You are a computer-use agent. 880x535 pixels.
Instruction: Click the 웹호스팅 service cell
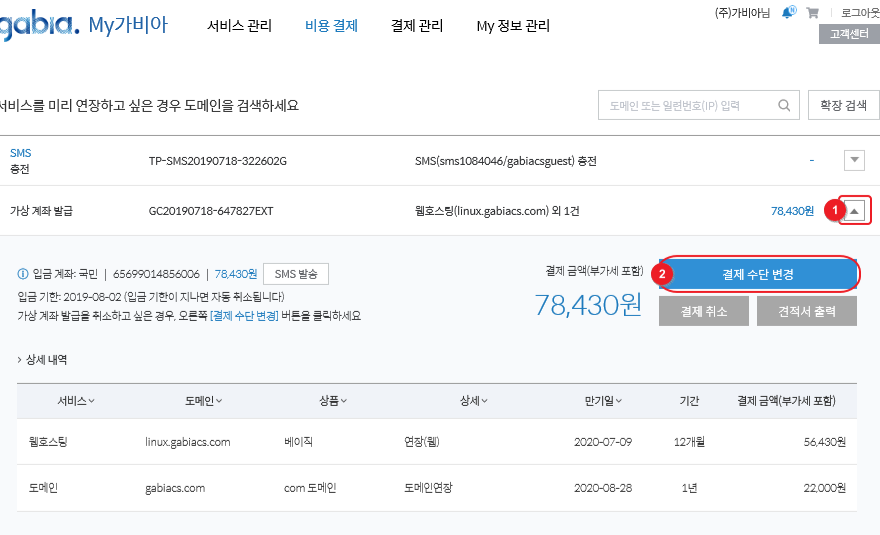[48, 442]
